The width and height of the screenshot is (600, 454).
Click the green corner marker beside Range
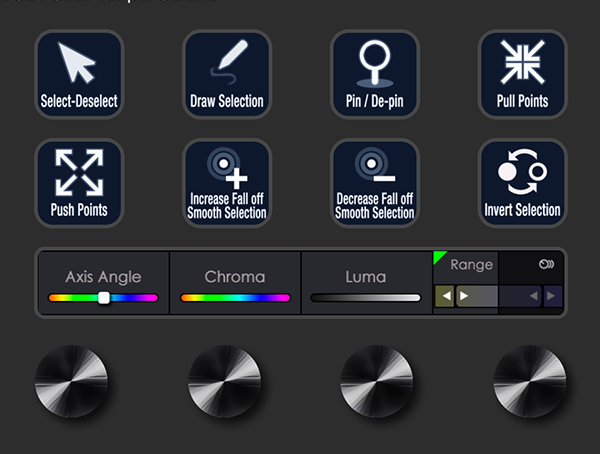[x=438, y=256]
